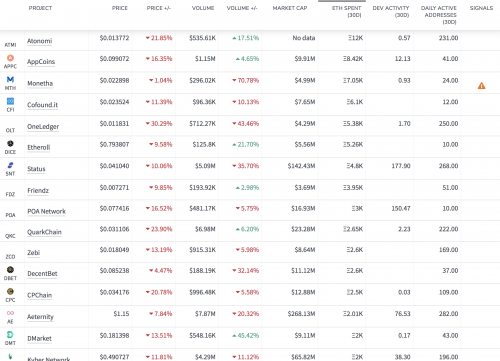Open the Status project link
Image resolution: width=500 pixels, height=361 pixels.
point(36,169)
